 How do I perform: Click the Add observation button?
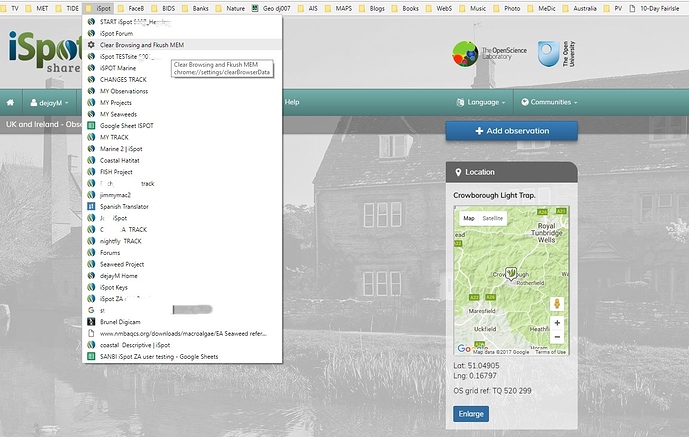tap(512, 131)
